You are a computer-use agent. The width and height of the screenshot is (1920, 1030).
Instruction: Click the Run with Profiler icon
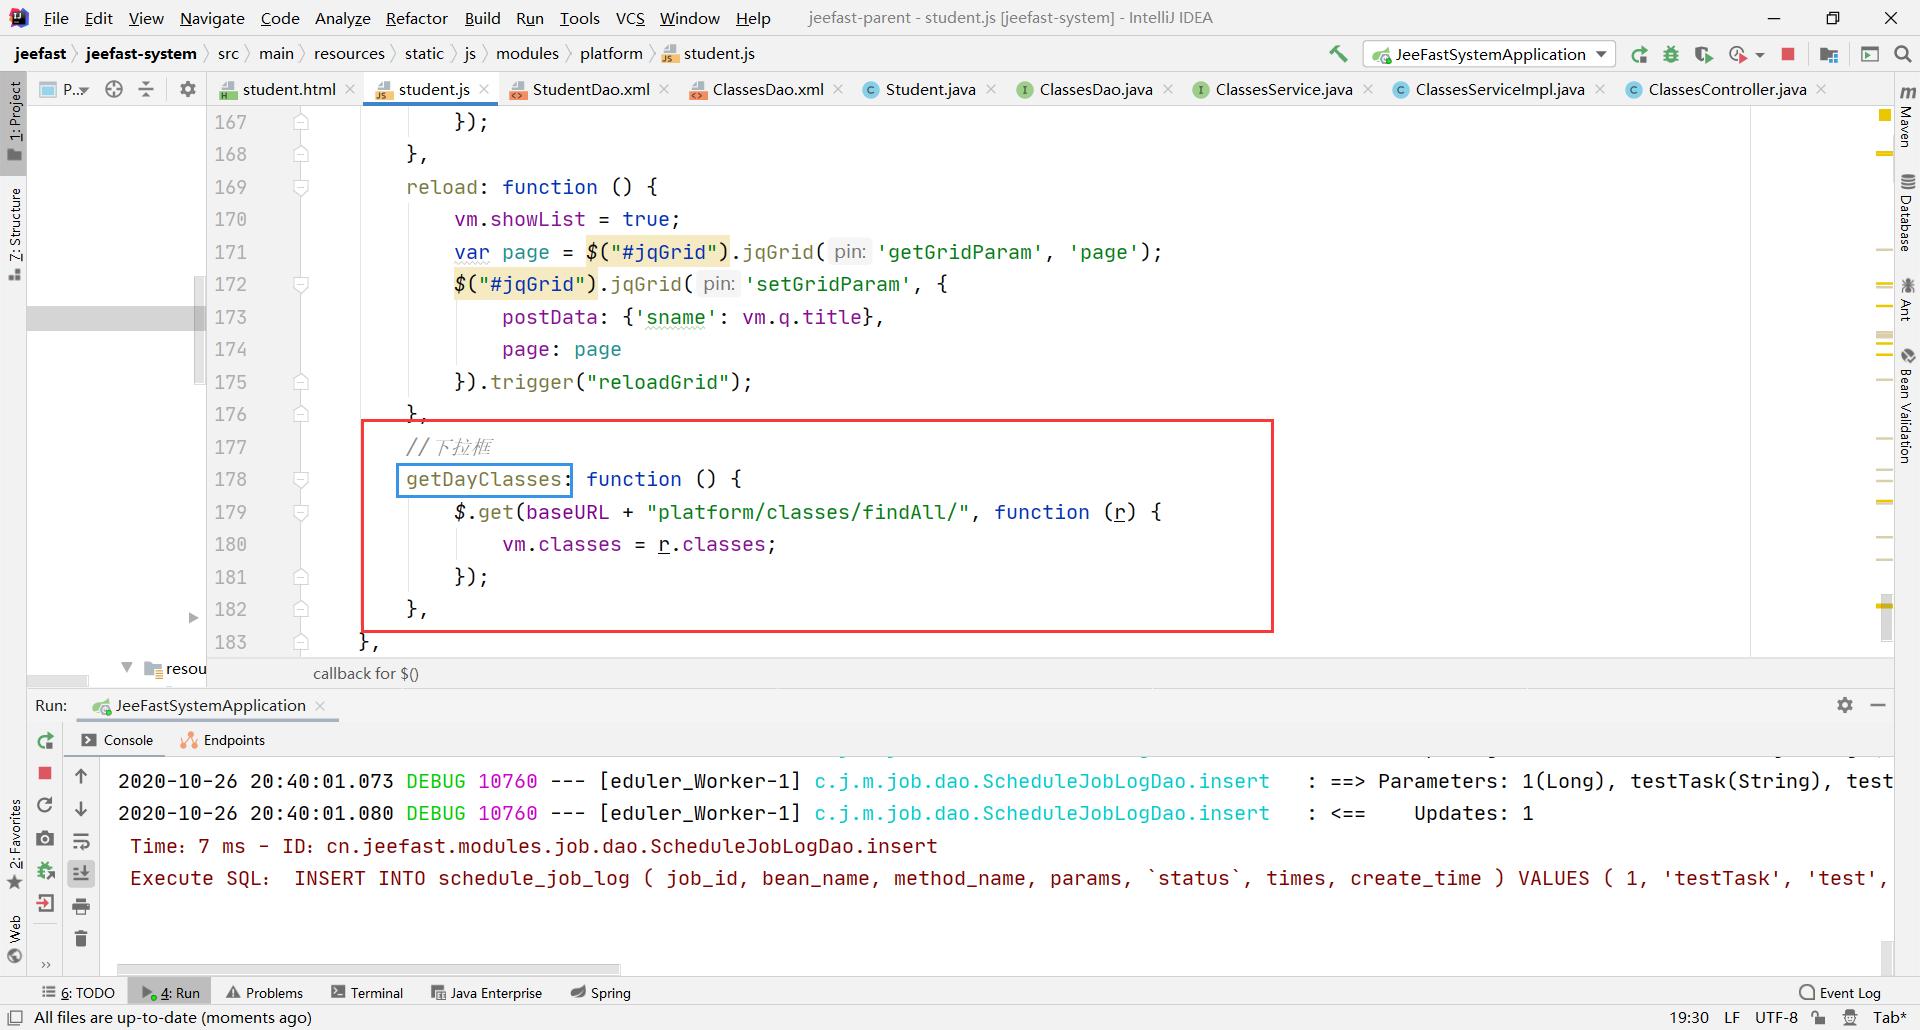tap(1738, 54)
